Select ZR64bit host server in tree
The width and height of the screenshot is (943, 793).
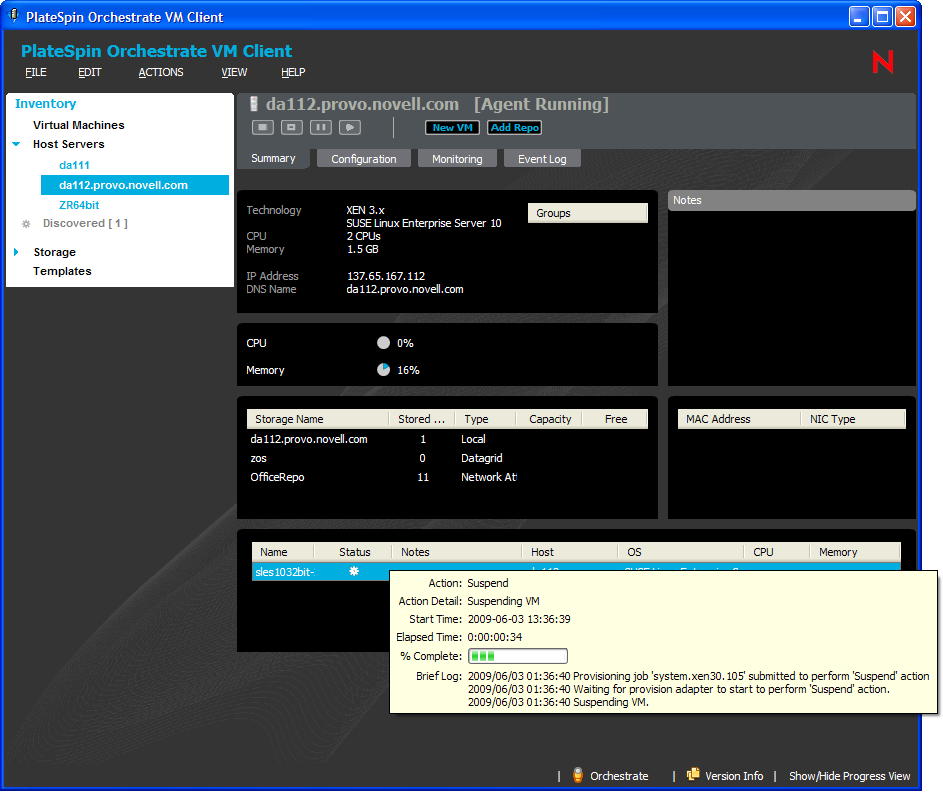tap(79, 205)
